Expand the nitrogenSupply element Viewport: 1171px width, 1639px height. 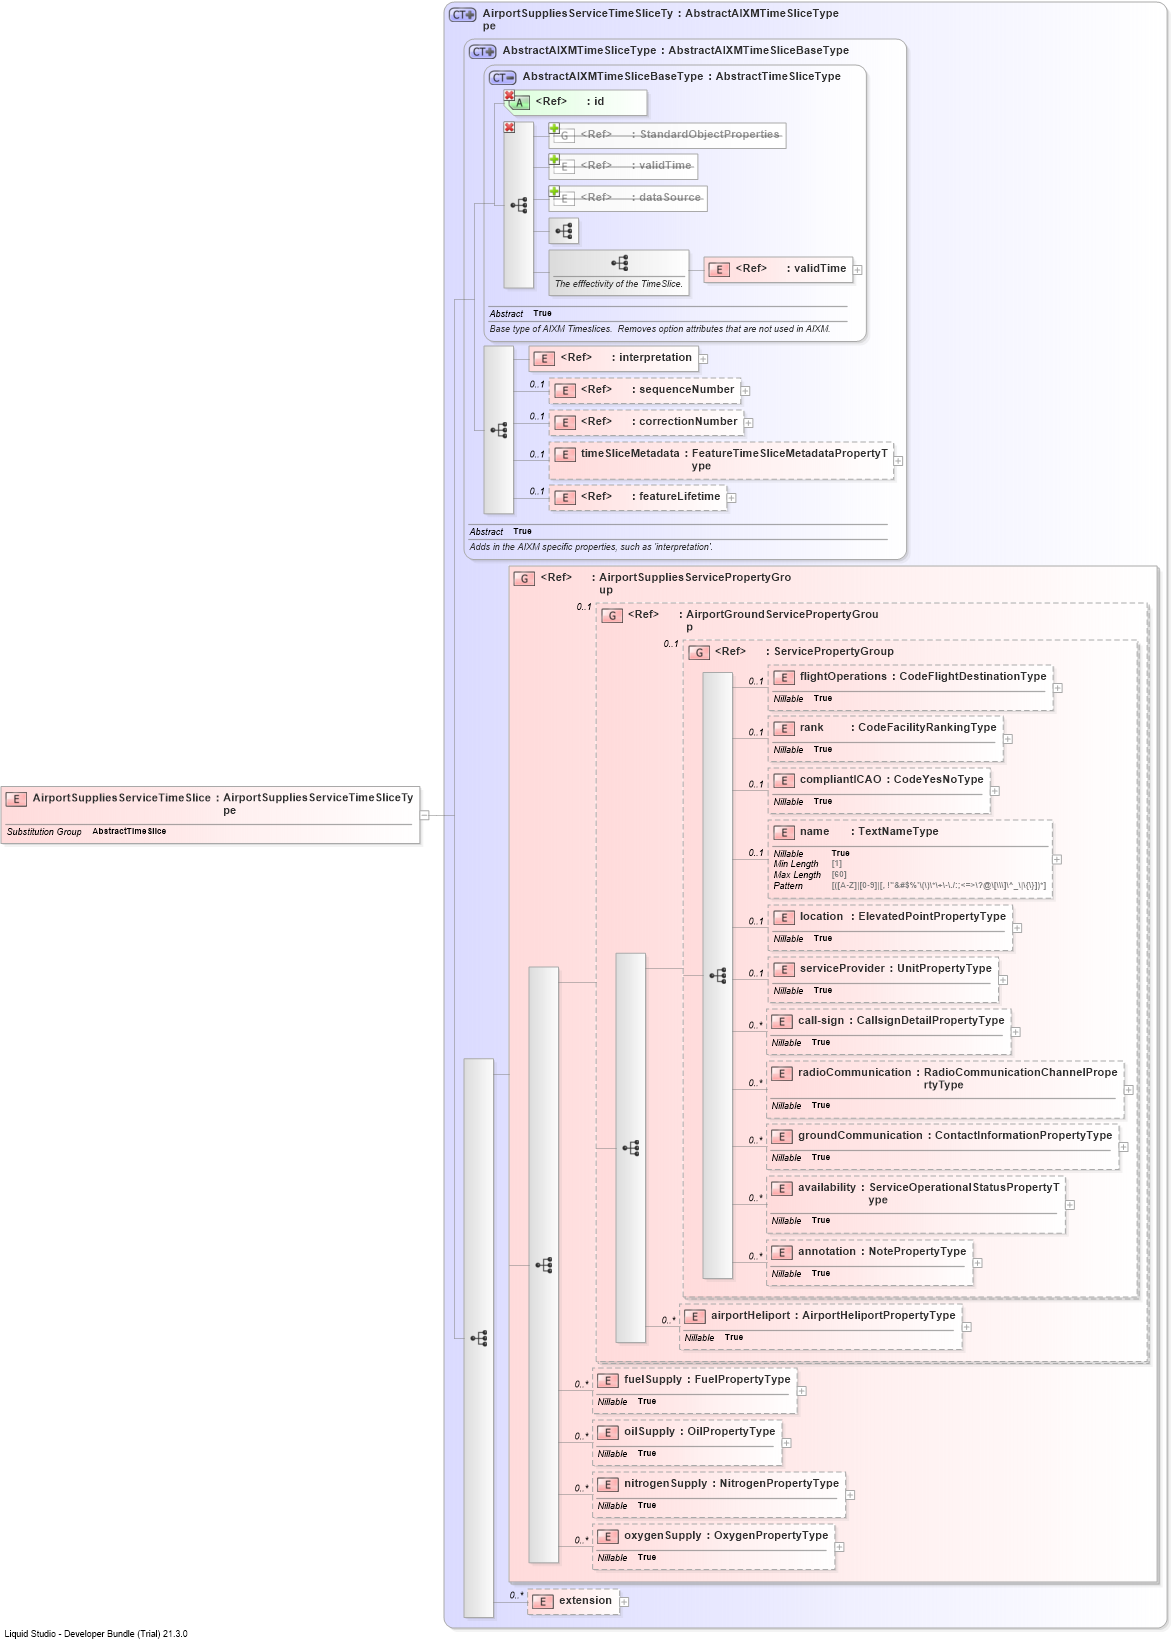[850, 1494]
